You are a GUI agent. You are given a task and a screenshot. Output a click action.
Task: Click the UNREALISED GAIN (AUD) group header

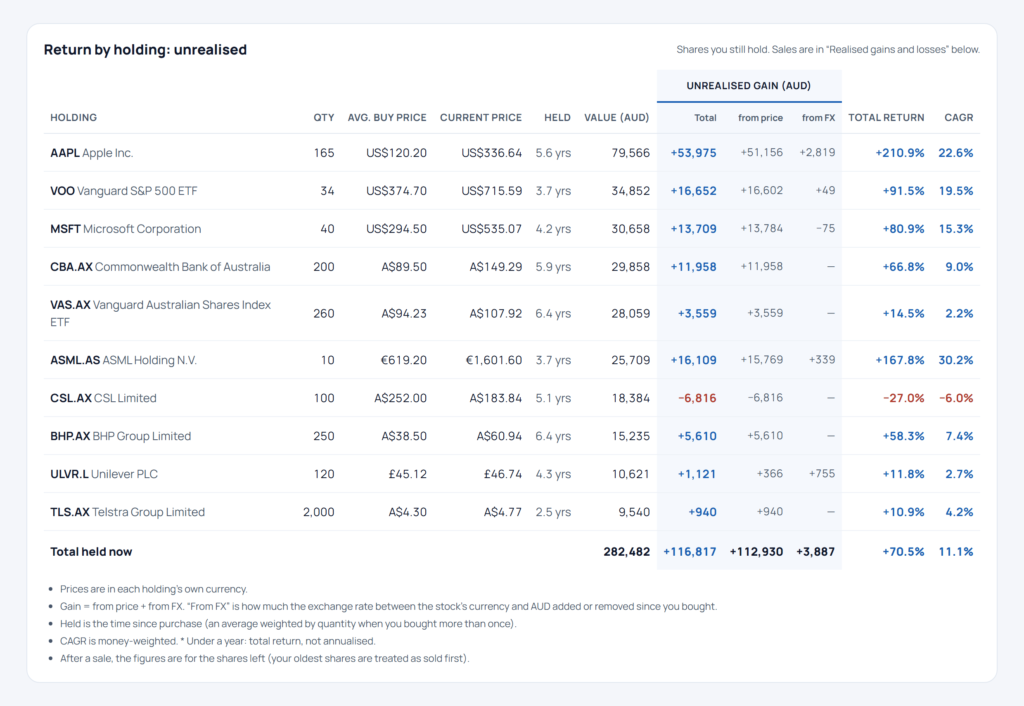(x=748, y=86)
